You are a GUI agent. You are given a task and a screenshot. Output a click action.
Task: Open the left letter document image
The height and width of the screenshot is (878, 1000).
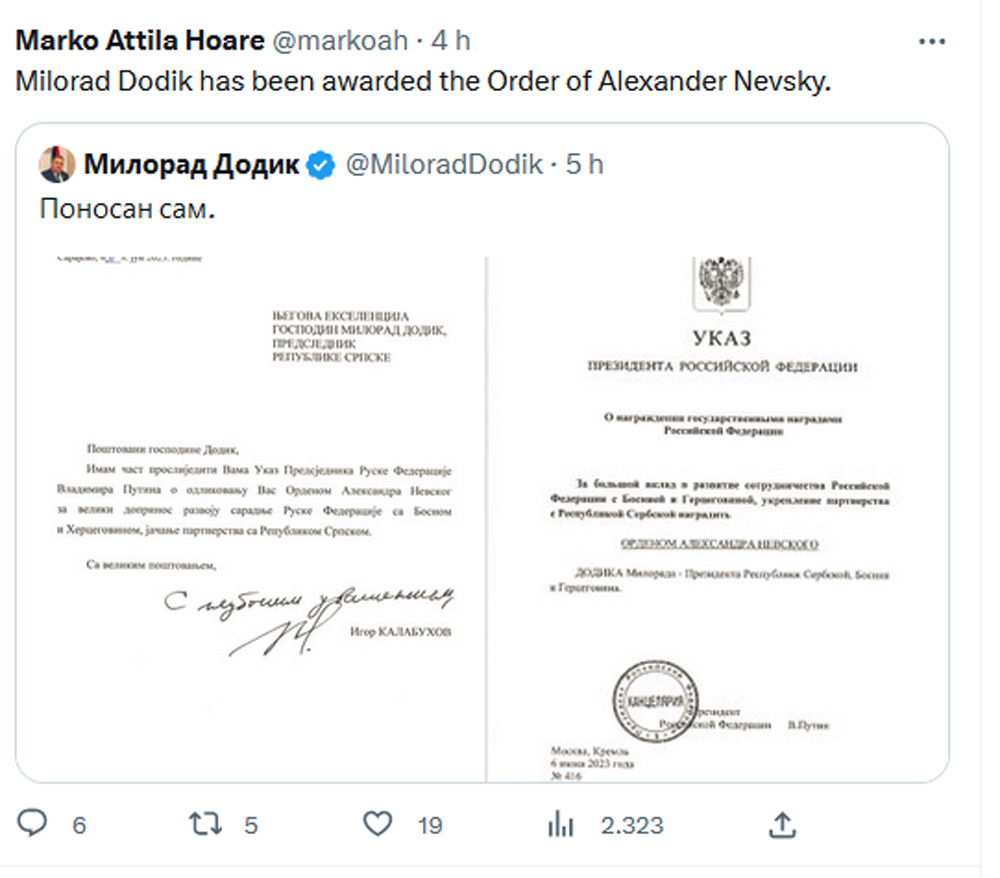pos(251,519)
